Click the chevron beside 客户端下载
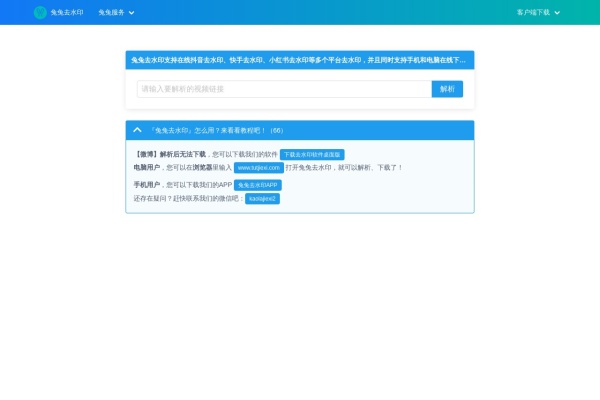Screen dimensions: 600x400 557,13
